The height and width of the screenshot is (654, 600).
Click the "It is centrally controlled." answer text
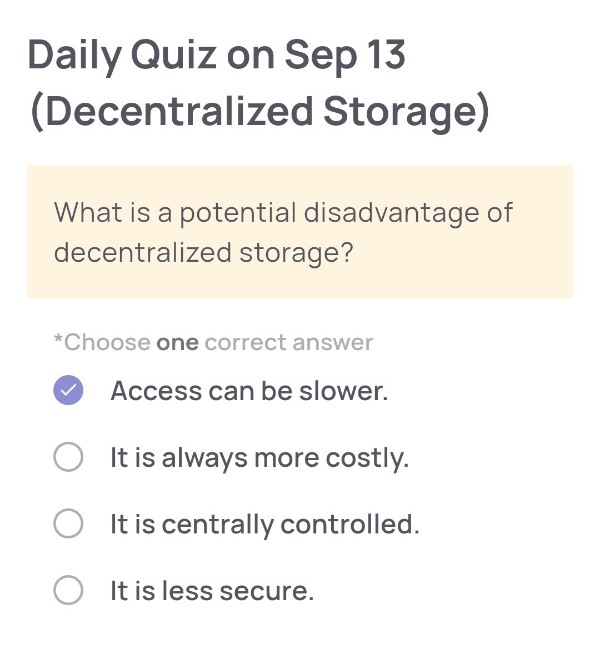coord(264,524)
